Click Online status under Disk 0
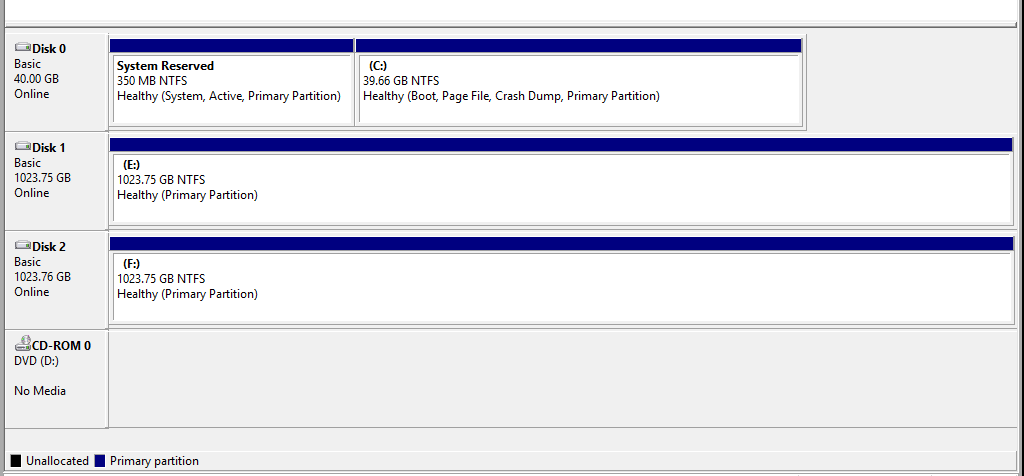Image resolution: width=1024 pixels, height=476 pixels. coord(31,94)
